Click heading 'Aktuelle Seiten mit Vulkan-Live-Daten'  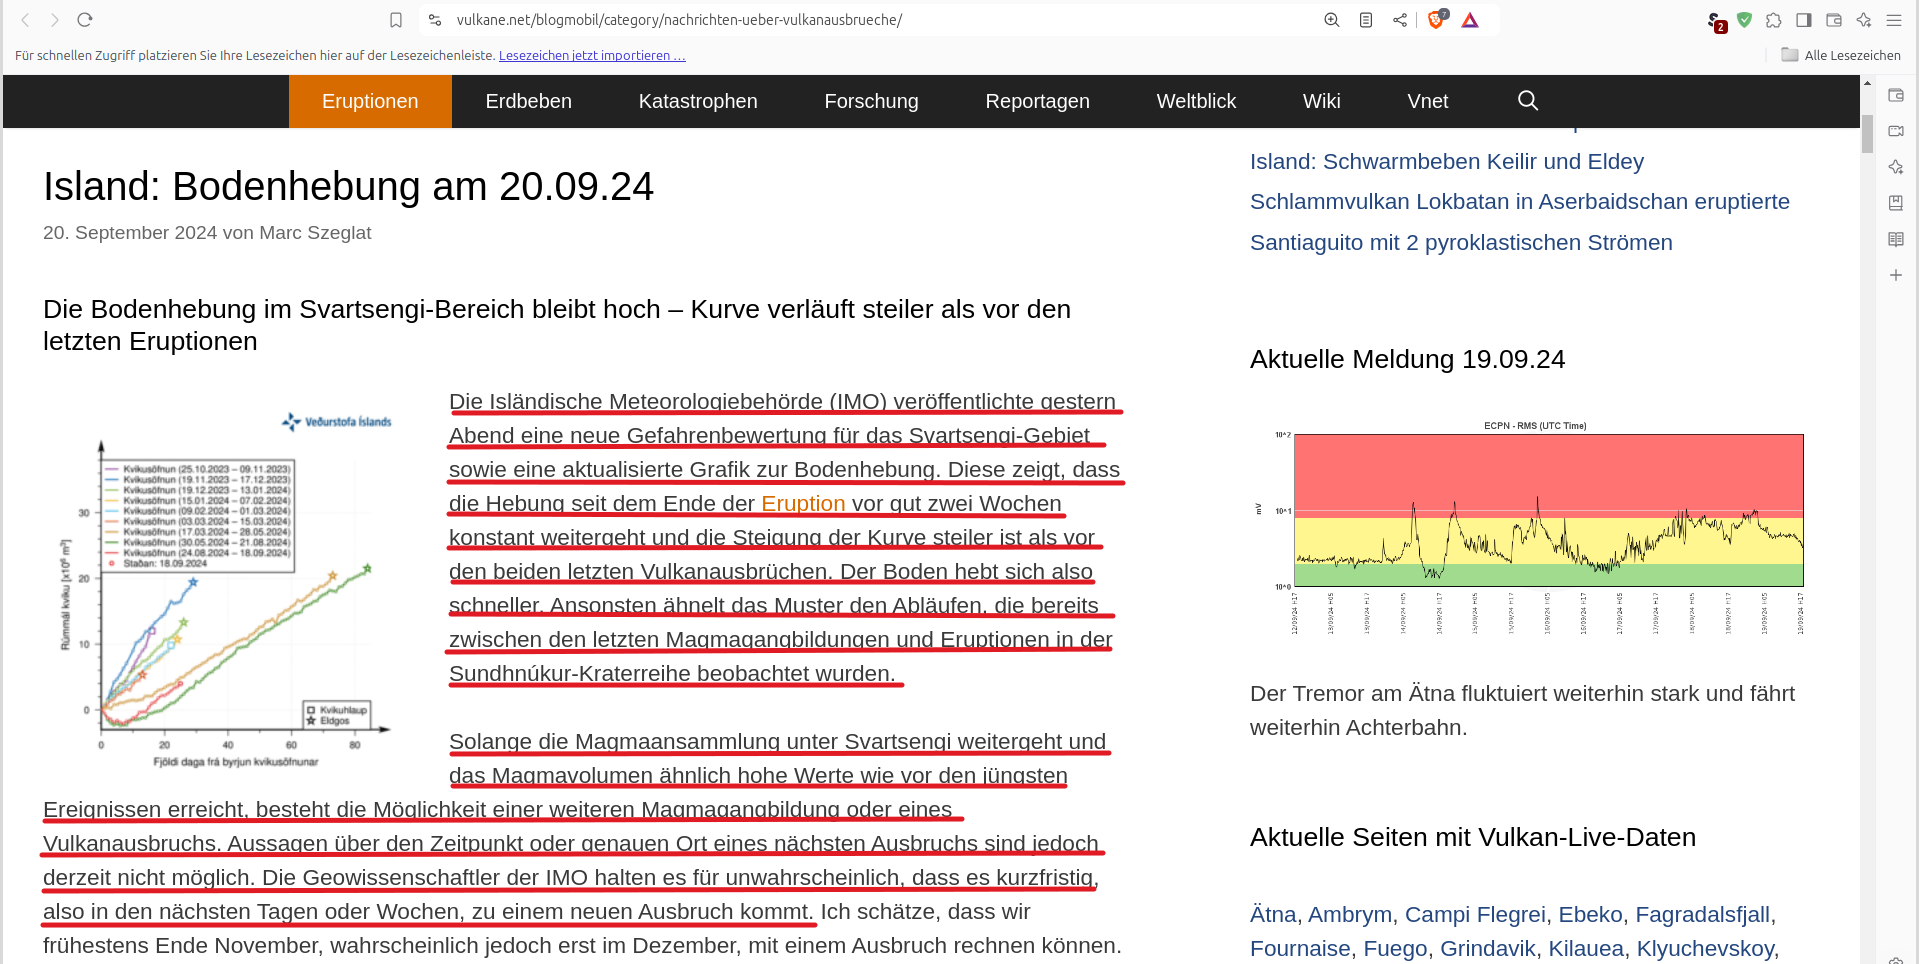point(1473,838)
